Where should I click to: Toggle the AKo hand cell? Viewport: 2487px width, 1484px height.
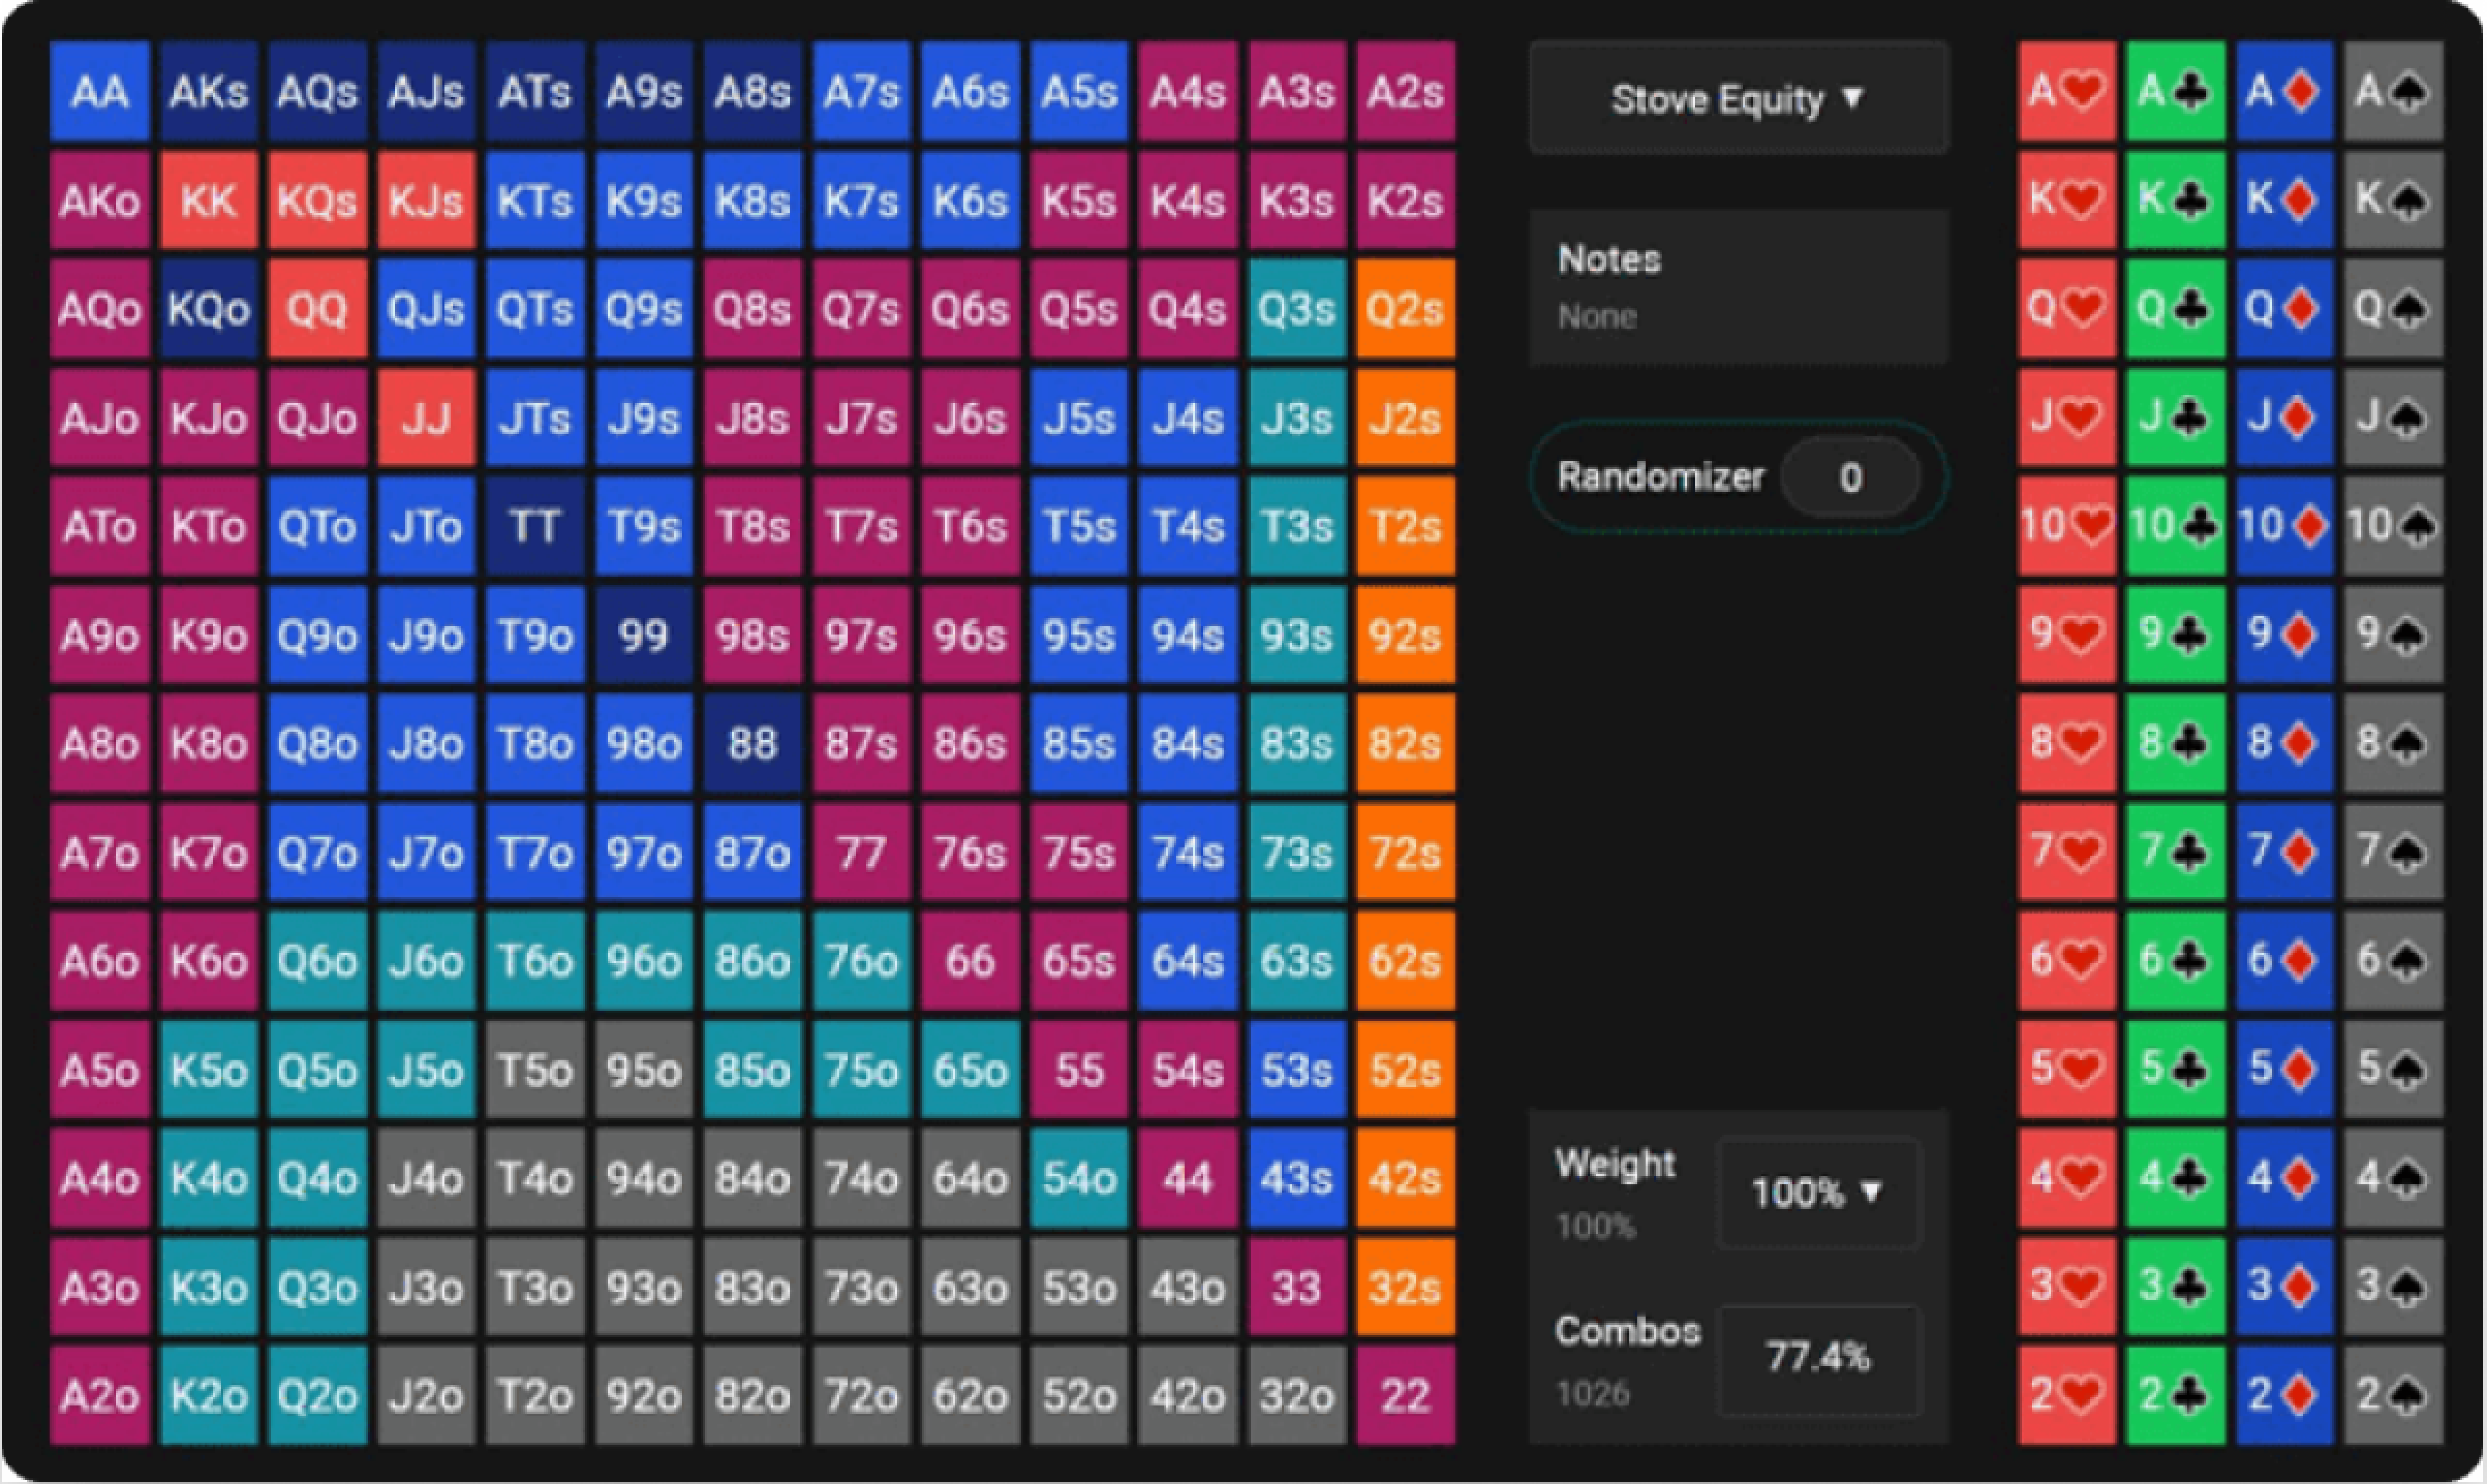(100, 200)
